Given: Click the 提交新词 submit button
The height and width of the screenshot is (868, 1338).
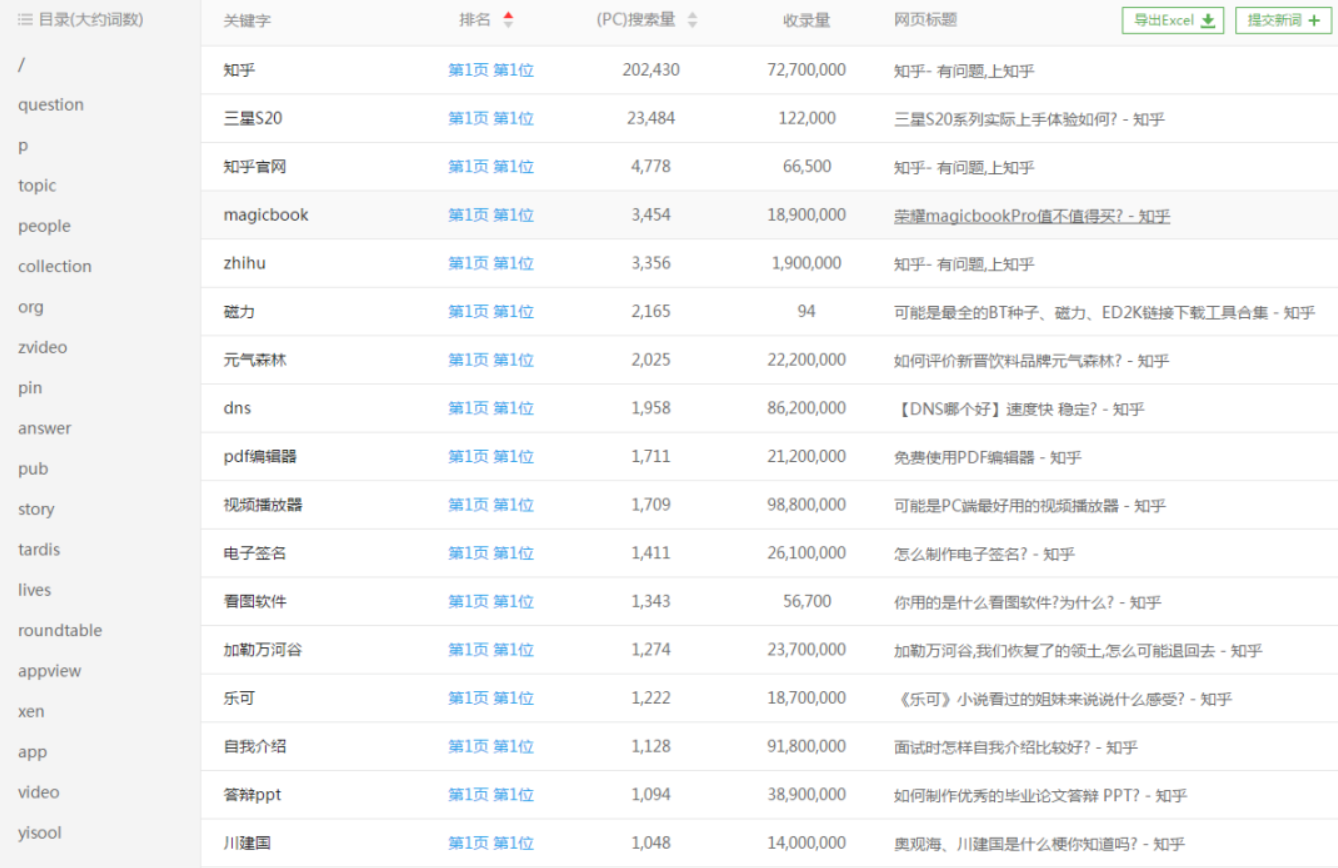Looking at the screenshot, I should (x=1284, y=20).
